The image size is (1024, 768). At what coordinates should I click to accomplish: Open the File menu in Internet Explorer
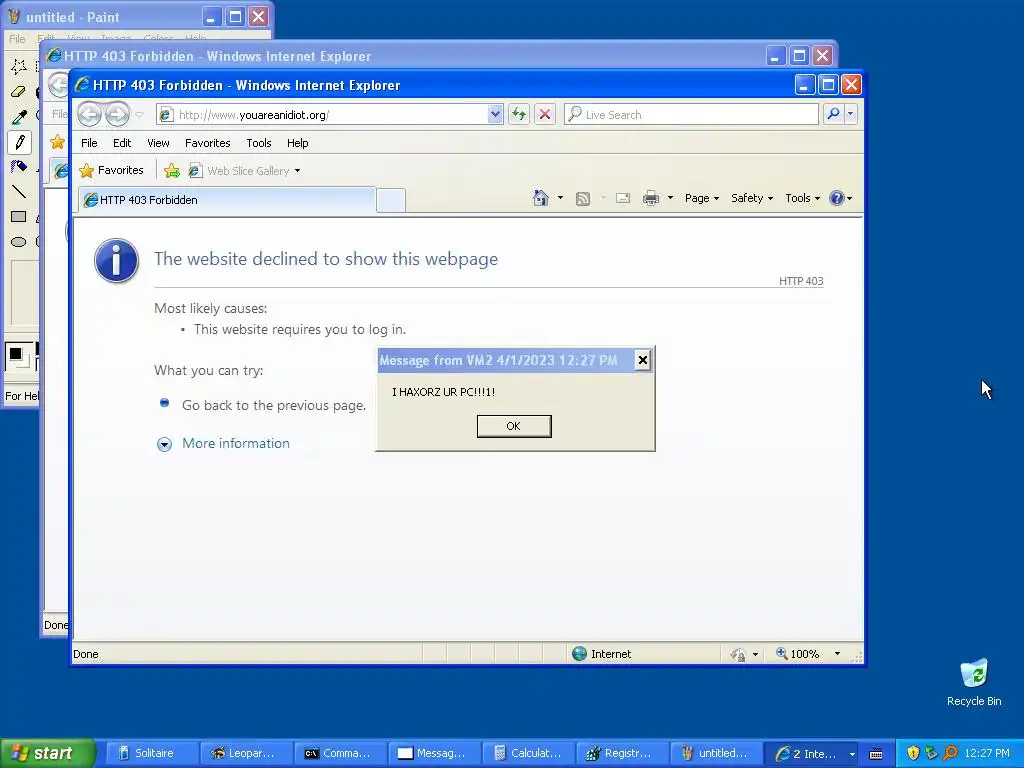point(89,143)
